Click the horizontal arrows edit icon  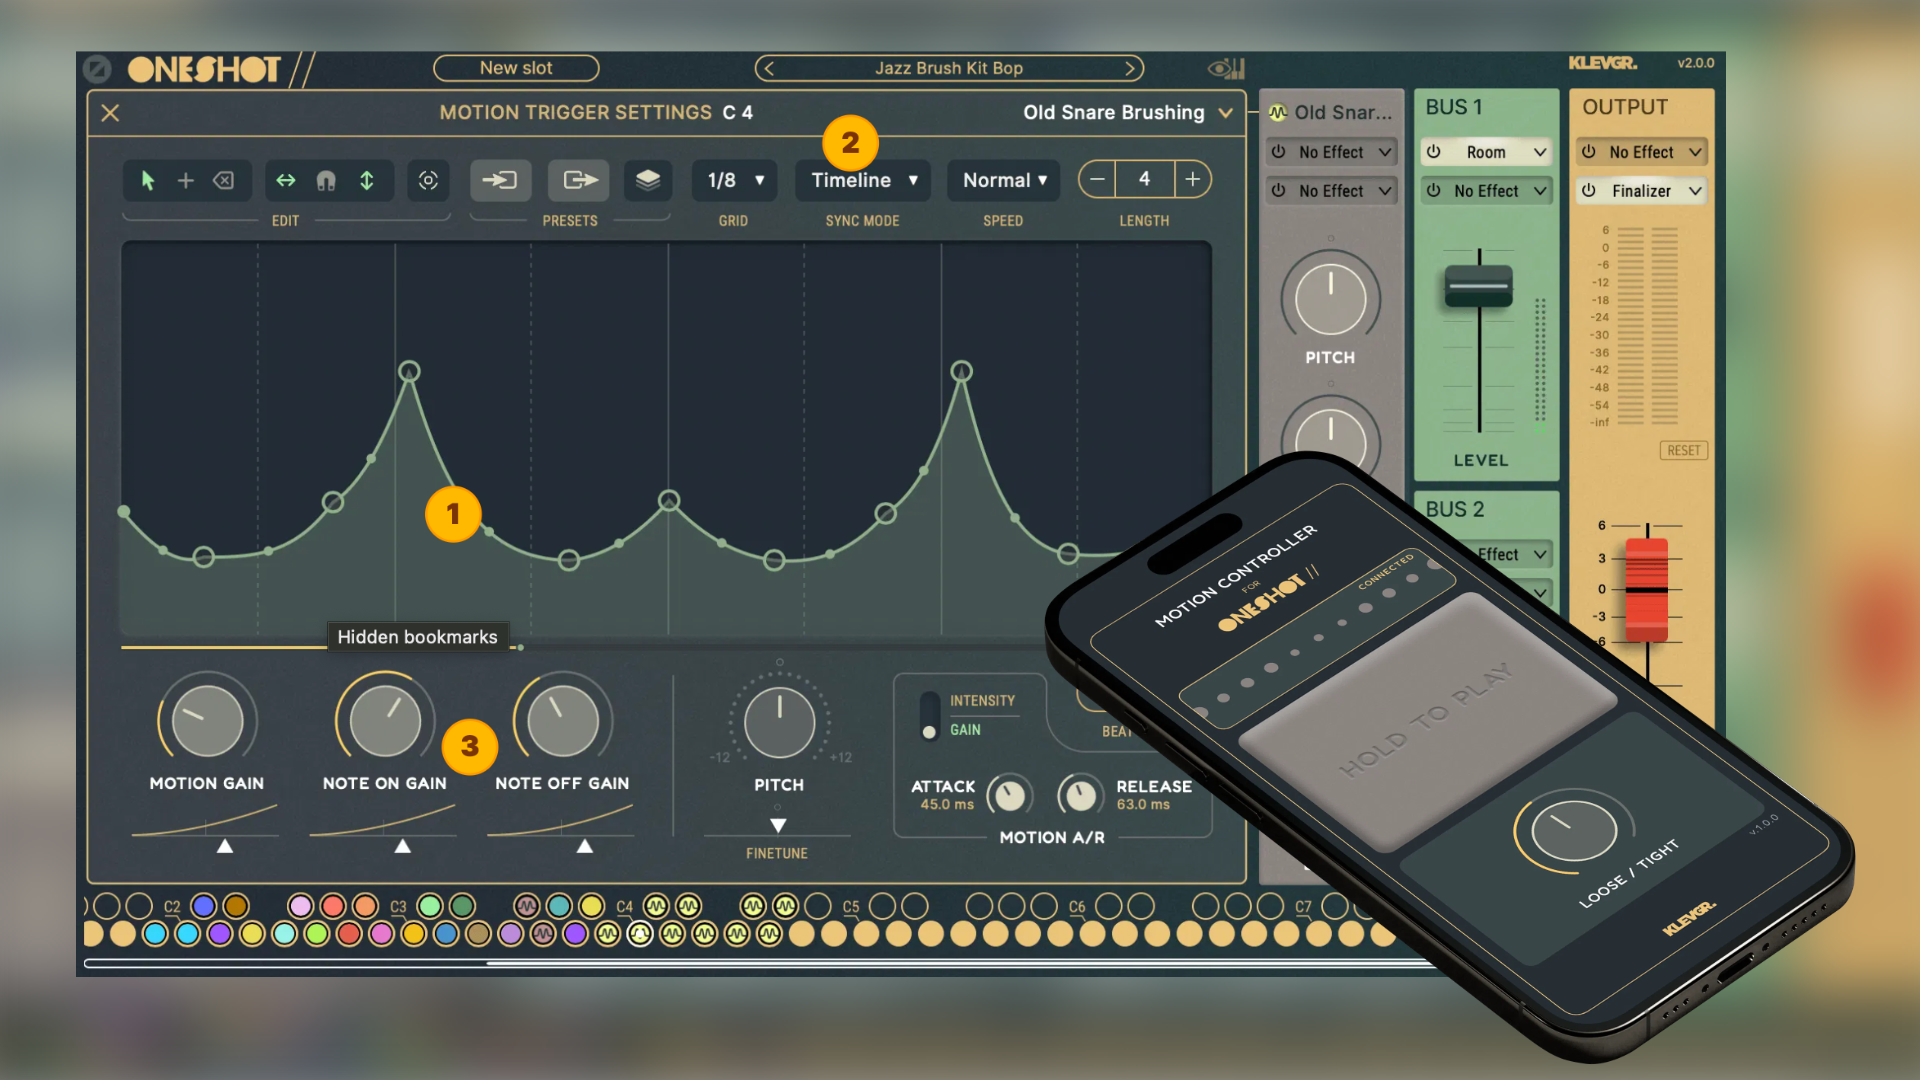click(x=286, y=181)
